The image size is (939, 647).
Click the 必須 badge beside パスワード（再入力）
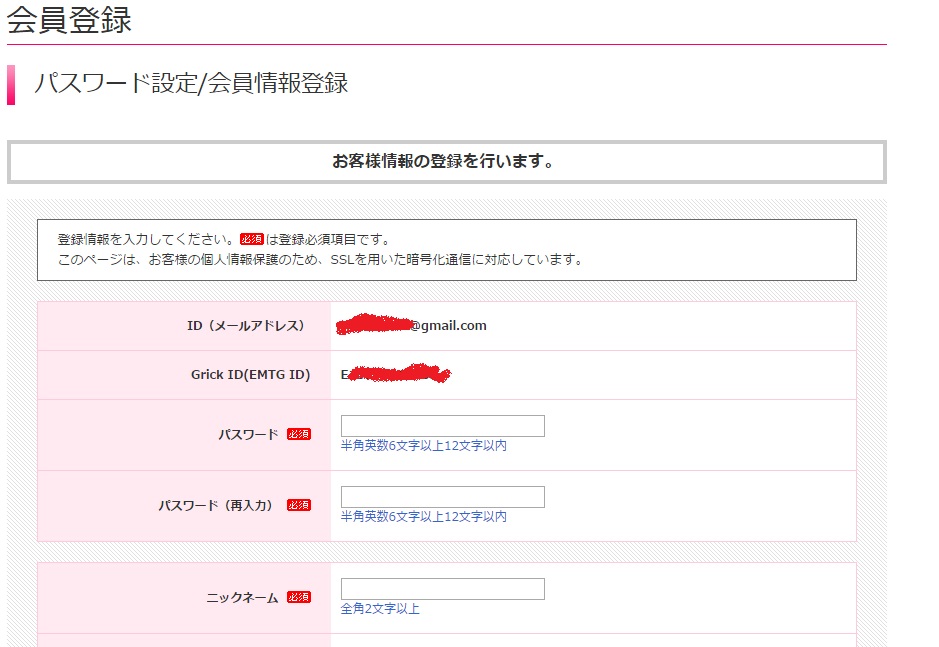point(299,506)
